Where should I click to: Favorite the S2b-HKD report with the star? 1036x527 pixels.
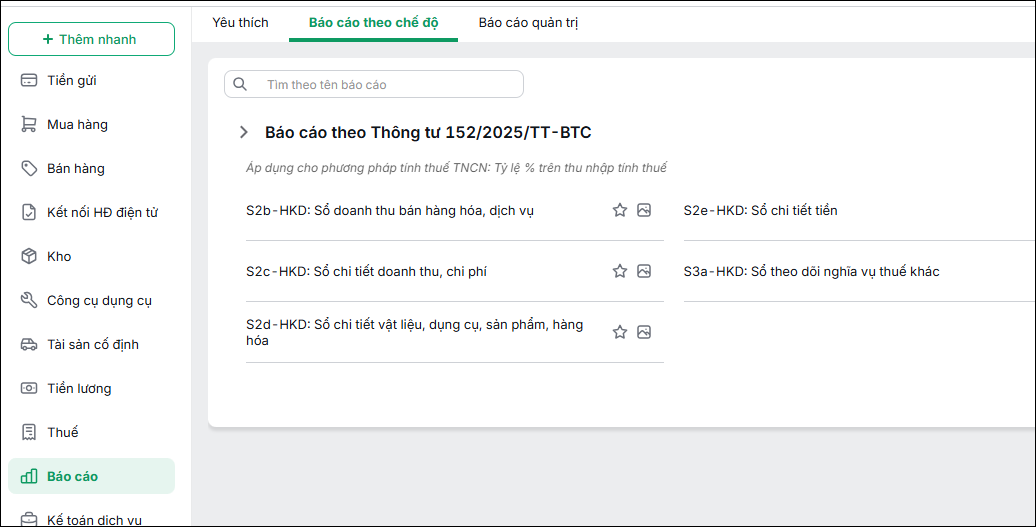tap(620, 211)
